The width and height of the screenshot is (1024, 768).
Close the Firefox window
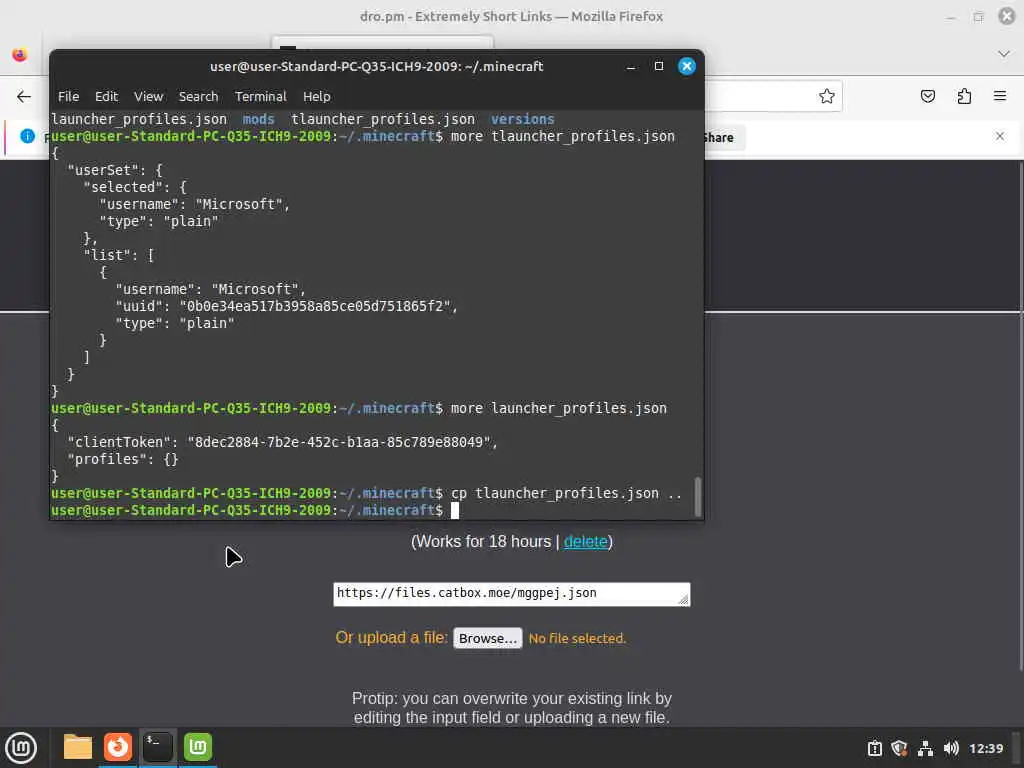pos(1007,16)
